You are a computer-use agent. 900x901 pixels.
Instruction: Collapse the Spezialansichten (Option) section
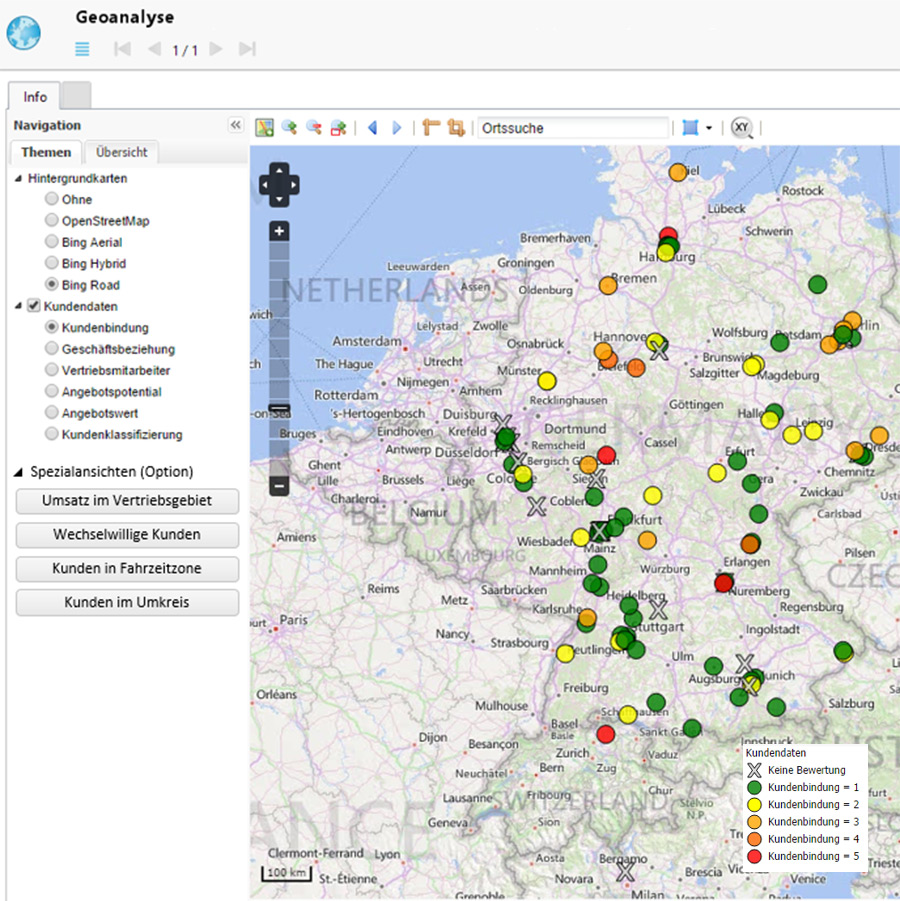(x=19, y=472)
